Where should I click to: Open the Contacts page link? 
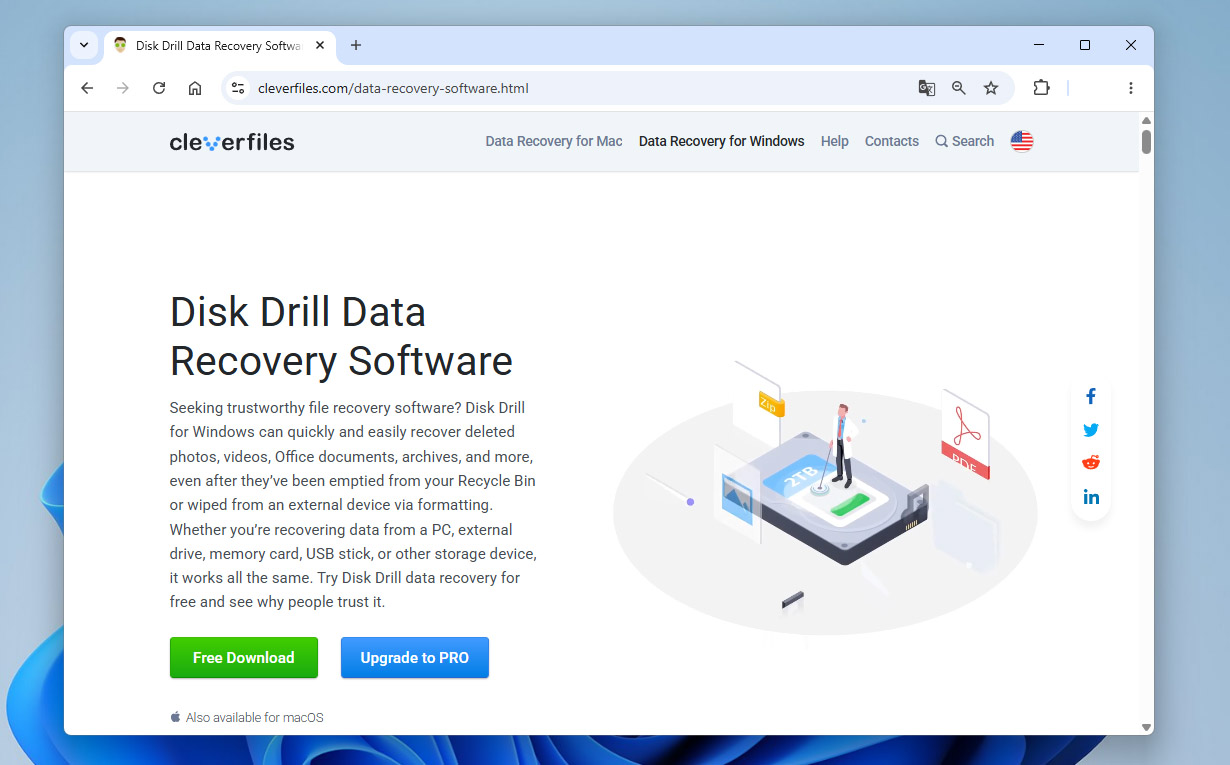[x=892, y=141]
